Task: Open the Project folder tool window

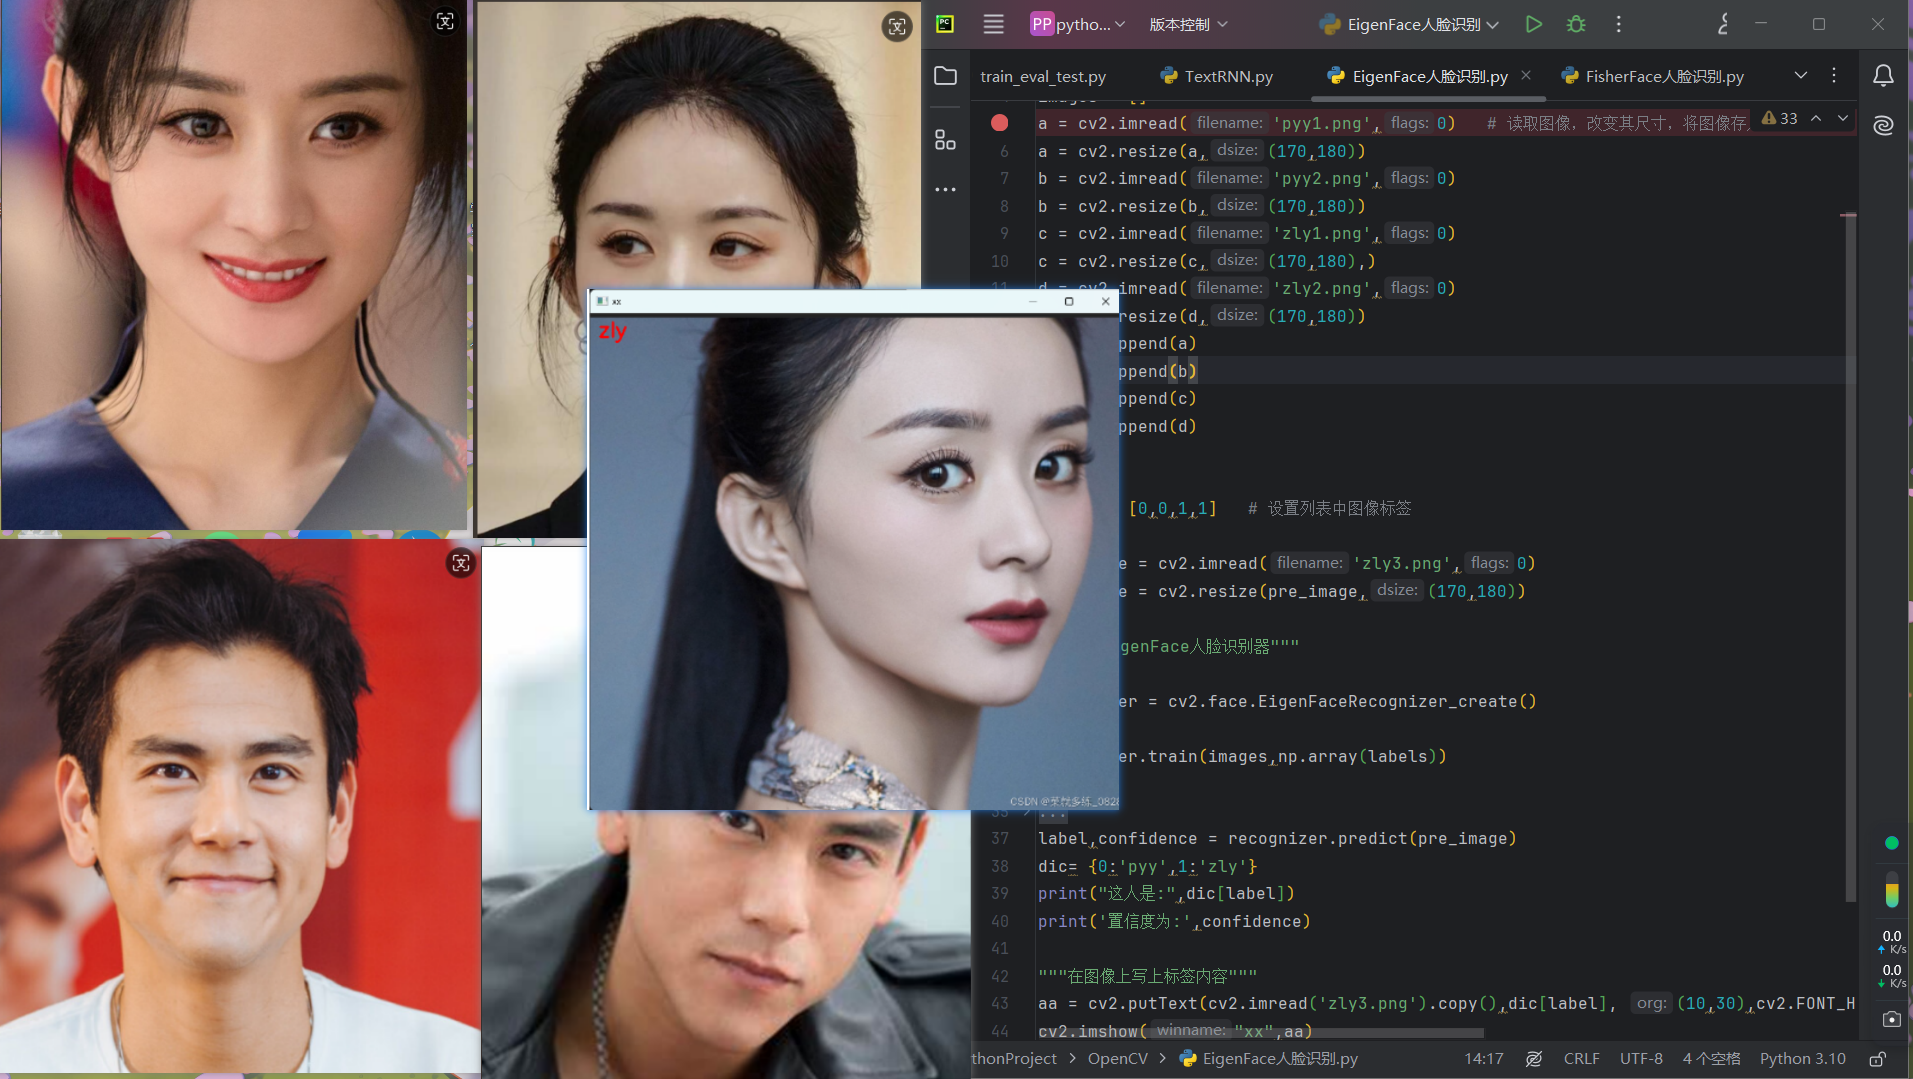Action: (x=945, y=76)
